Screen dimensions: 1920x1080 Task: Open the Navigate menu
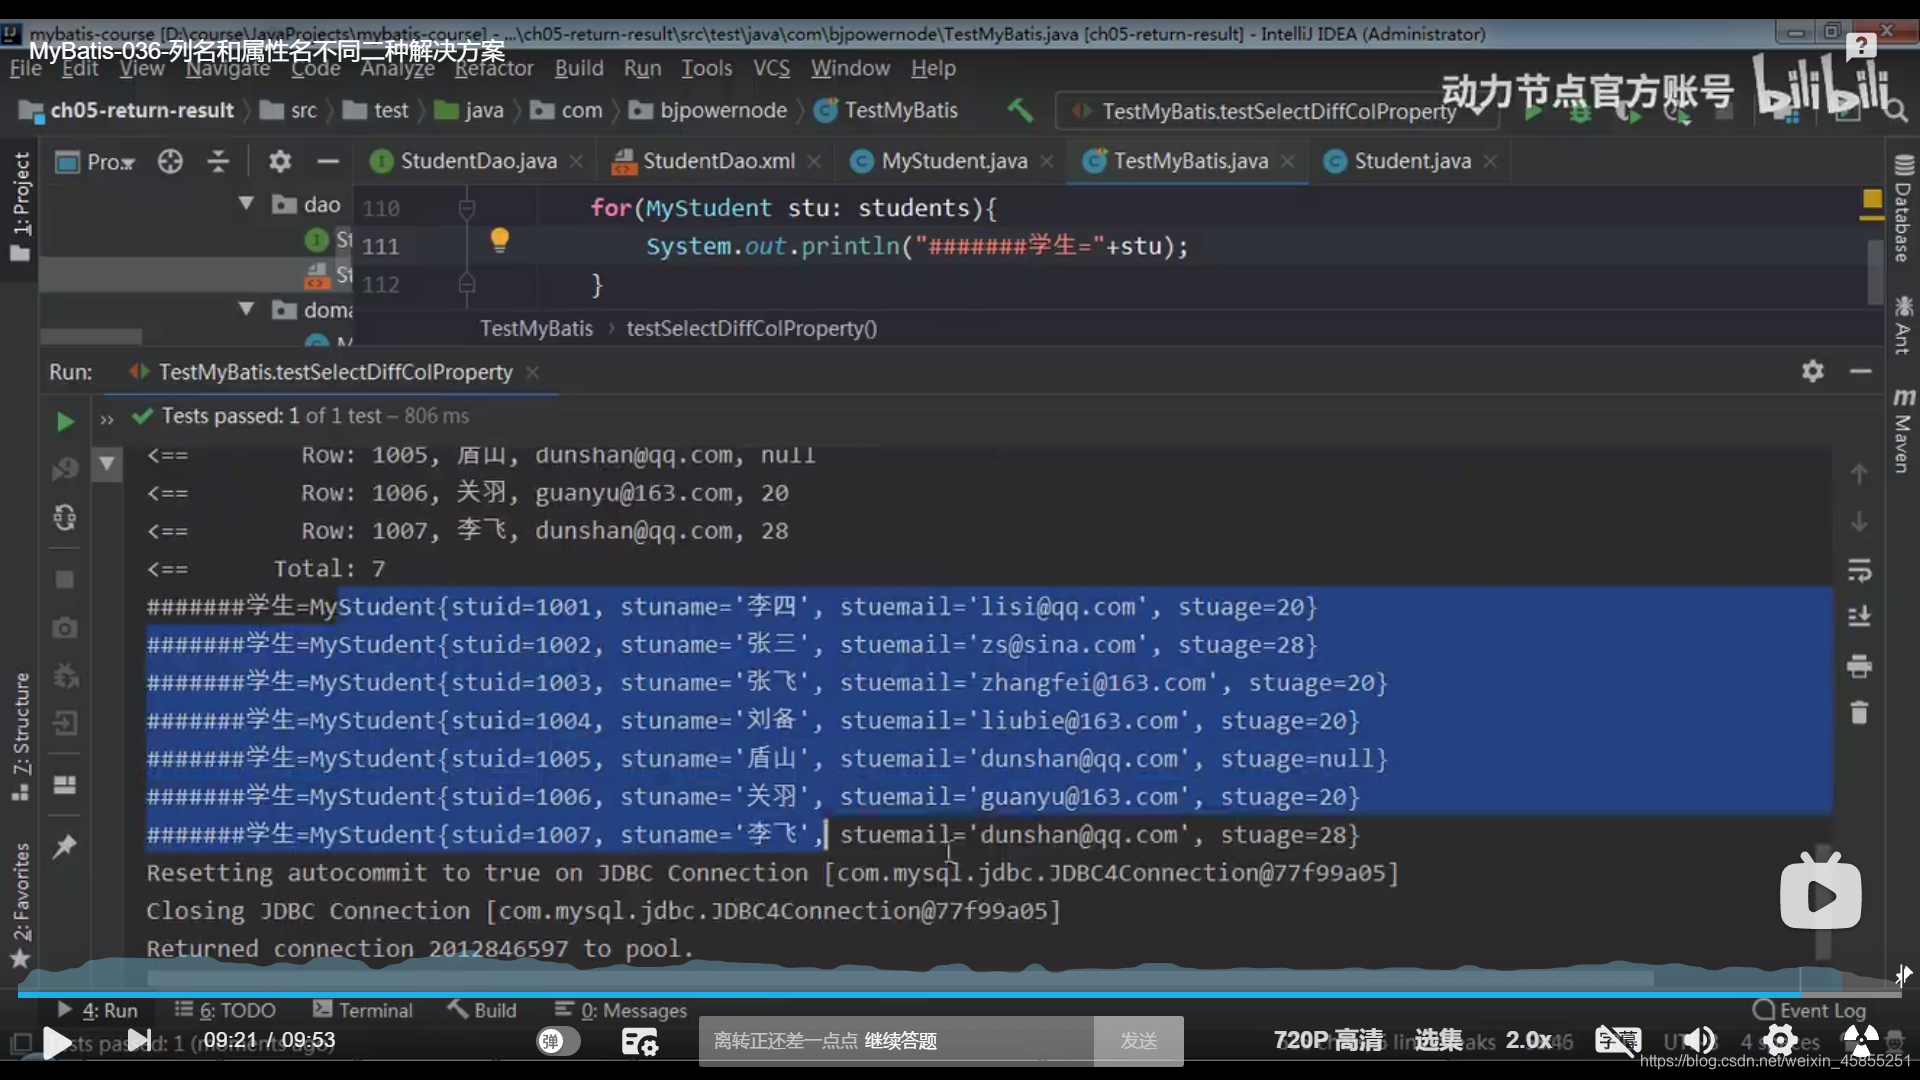point(228,69)
